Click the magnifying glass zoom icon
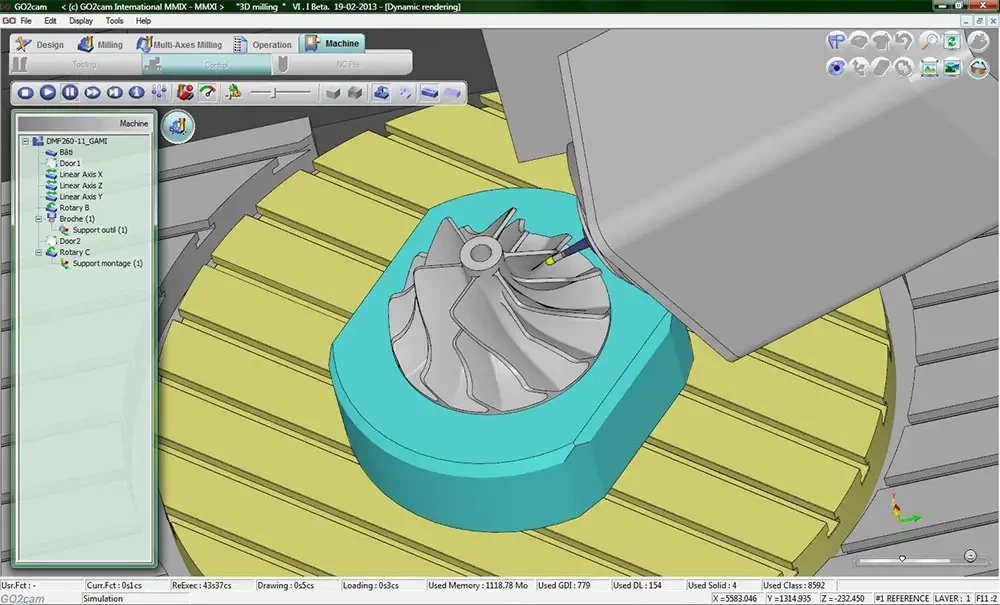 [x=929, y=42]
